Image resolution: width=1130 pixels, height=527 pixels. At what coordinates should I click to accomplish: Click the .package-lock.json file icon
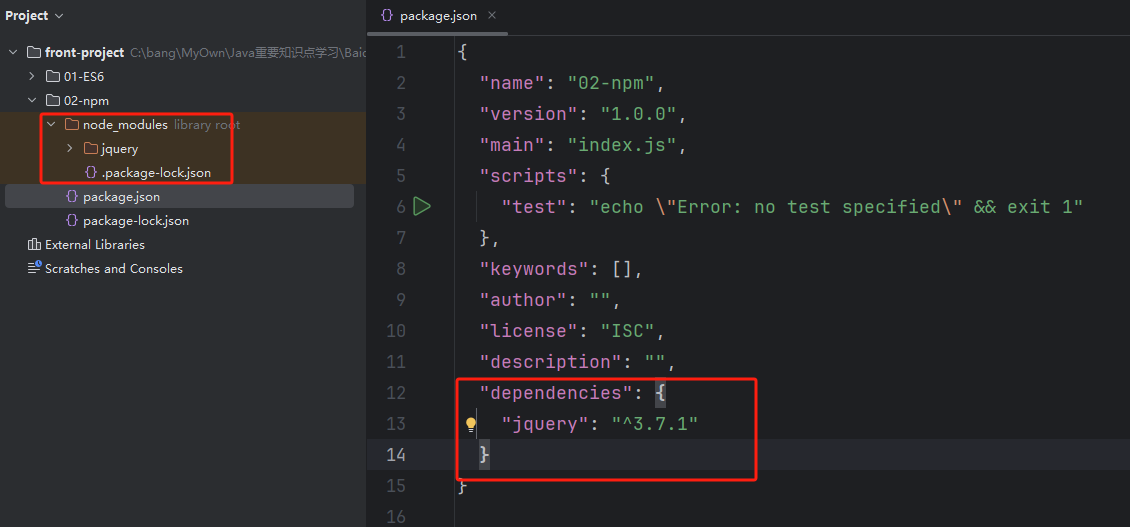click(91, 173)
